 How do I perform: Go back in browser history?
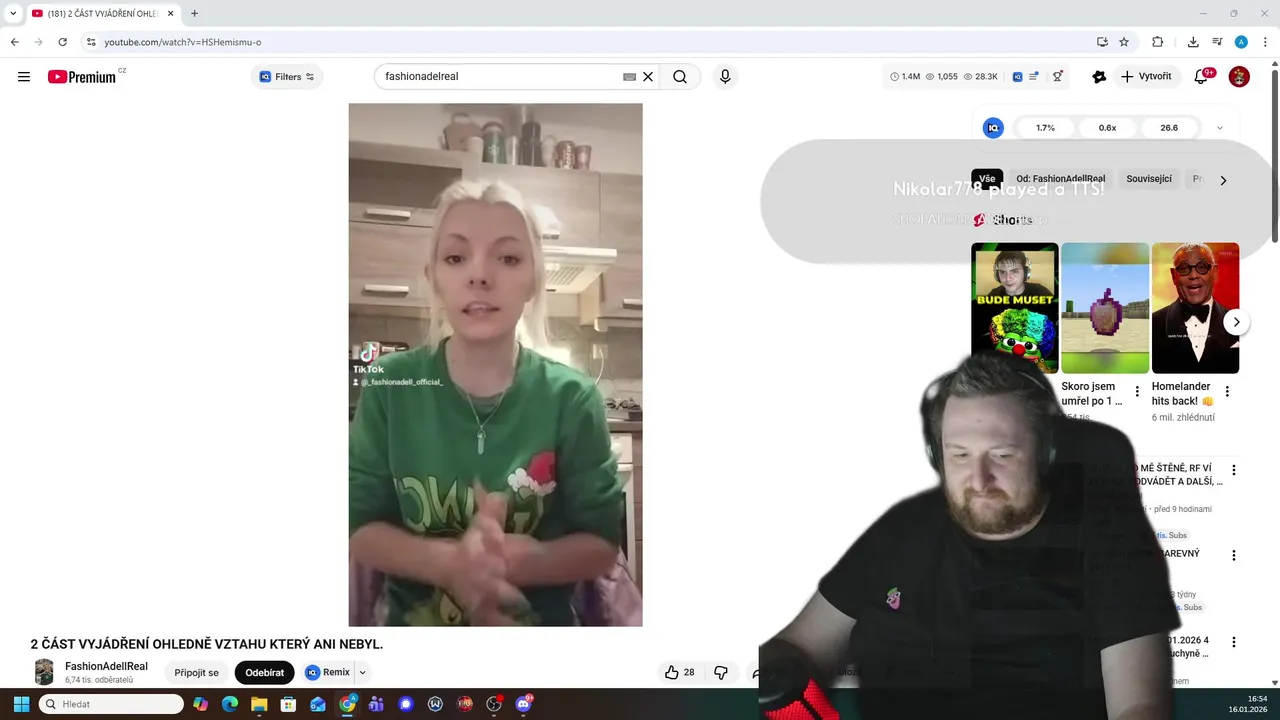pos(14,42)
